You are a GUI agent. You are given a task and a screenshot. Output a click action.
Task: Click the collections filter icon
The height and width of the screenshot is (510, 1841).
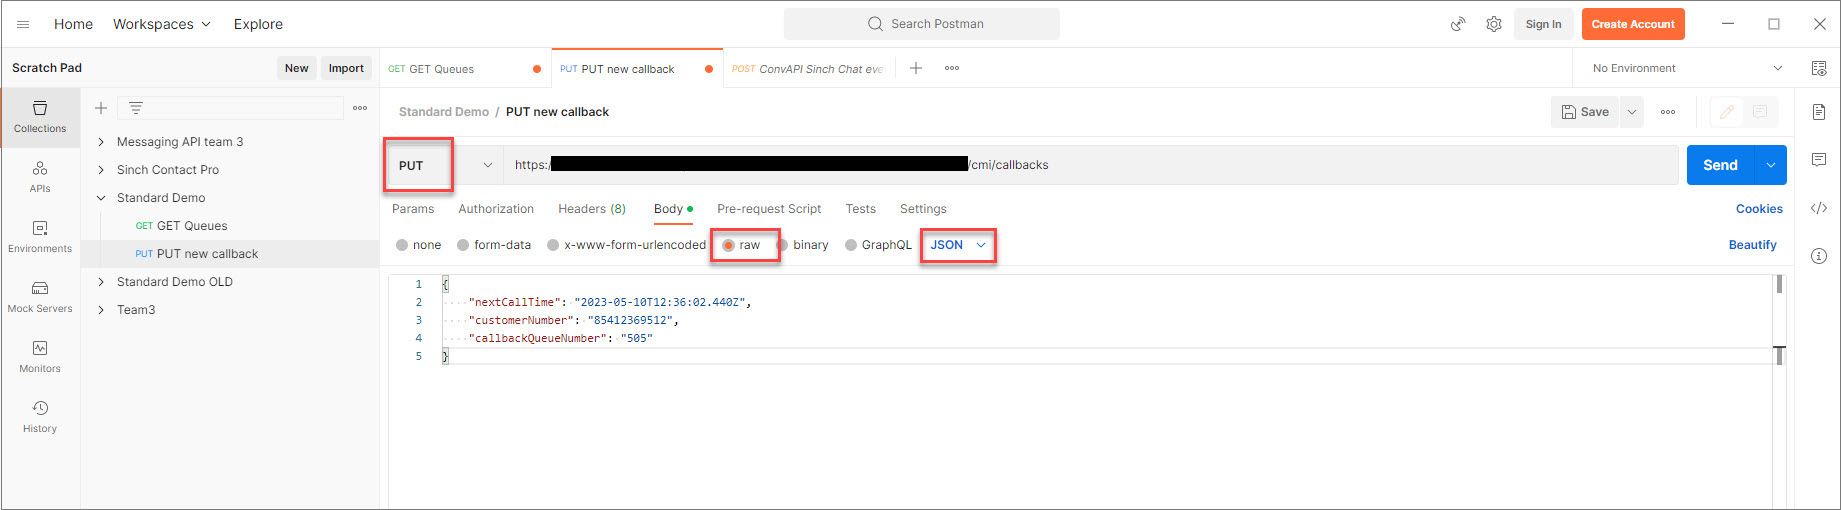[136, 108]
